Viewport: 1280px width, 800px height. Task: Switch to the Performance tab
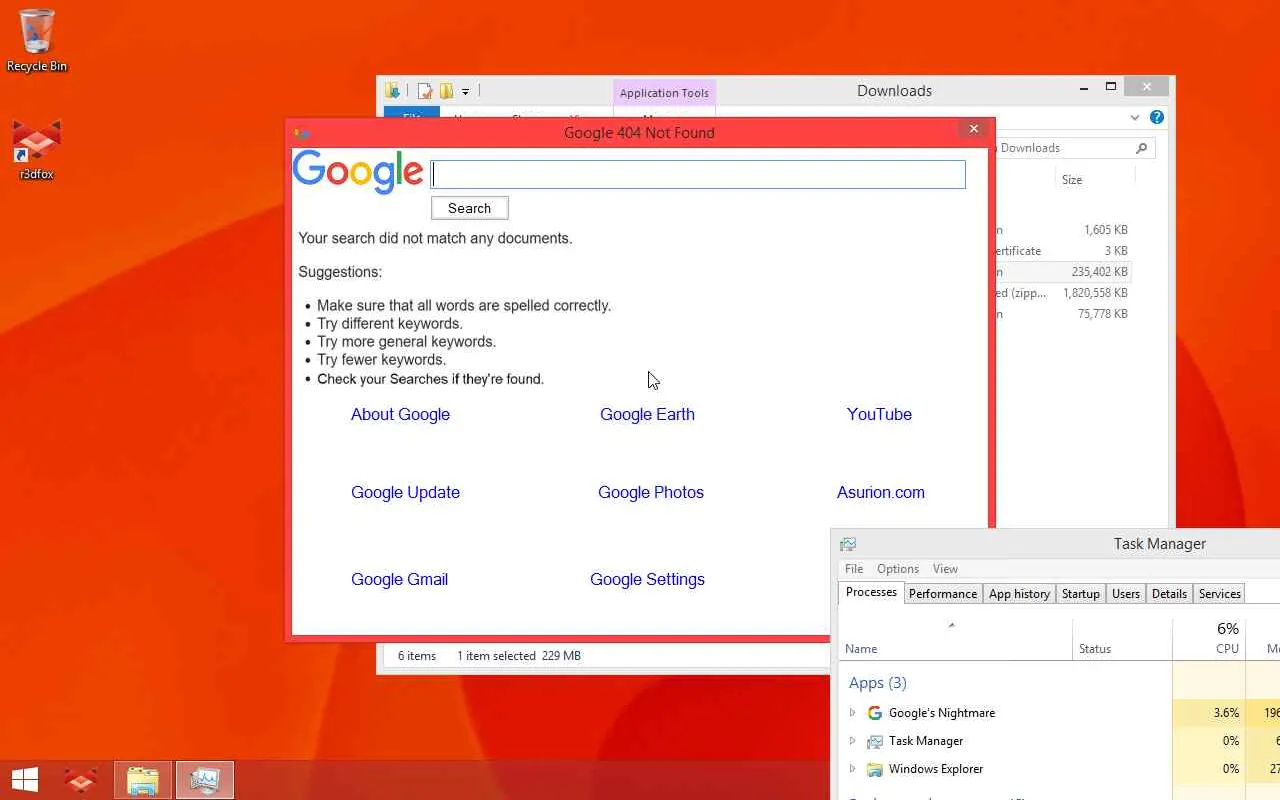coord(943,594)
